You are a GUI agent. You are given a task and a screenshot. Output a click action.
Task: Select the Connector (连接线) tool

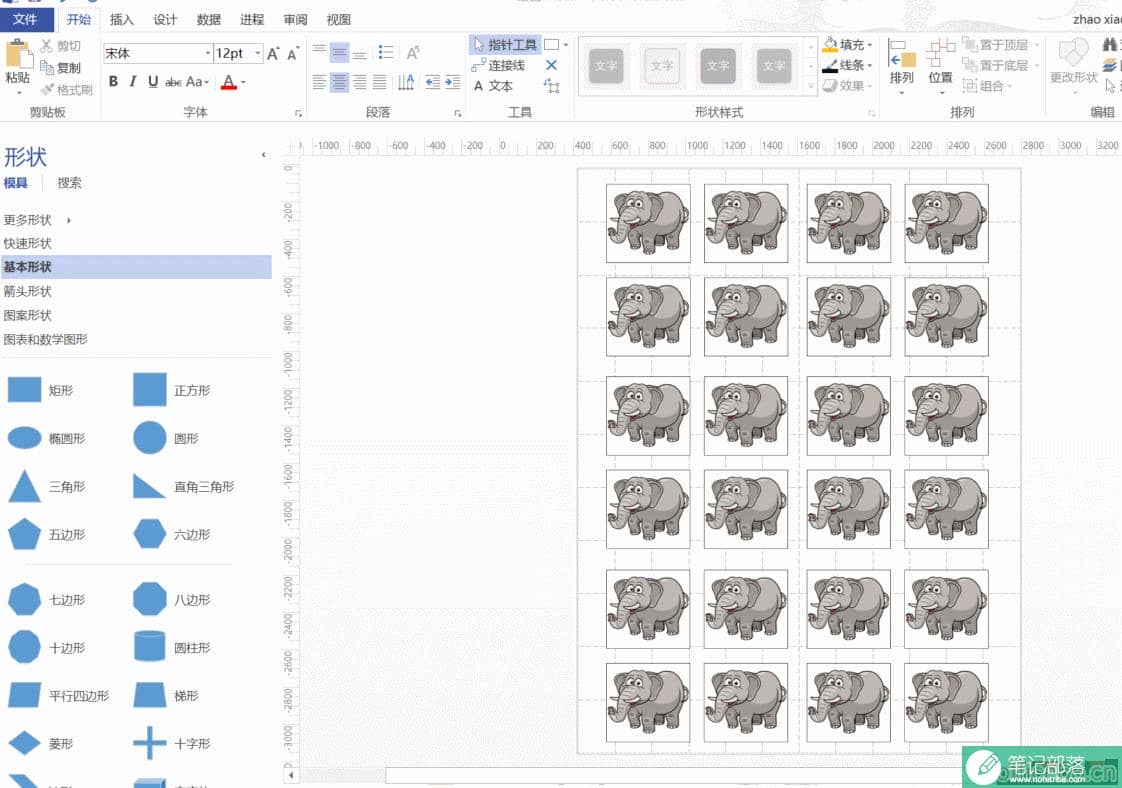499,65
